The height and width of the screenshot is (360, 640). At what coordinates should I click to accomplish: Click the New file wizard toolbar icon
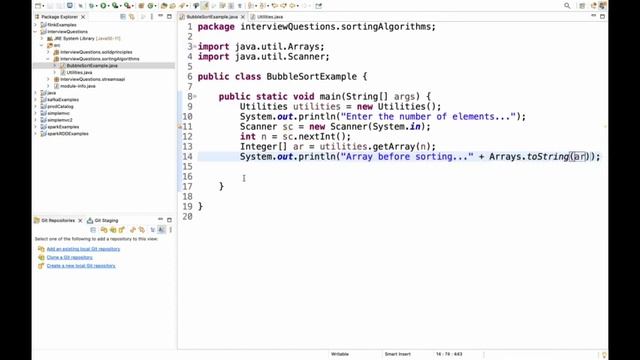pos(38,6)
